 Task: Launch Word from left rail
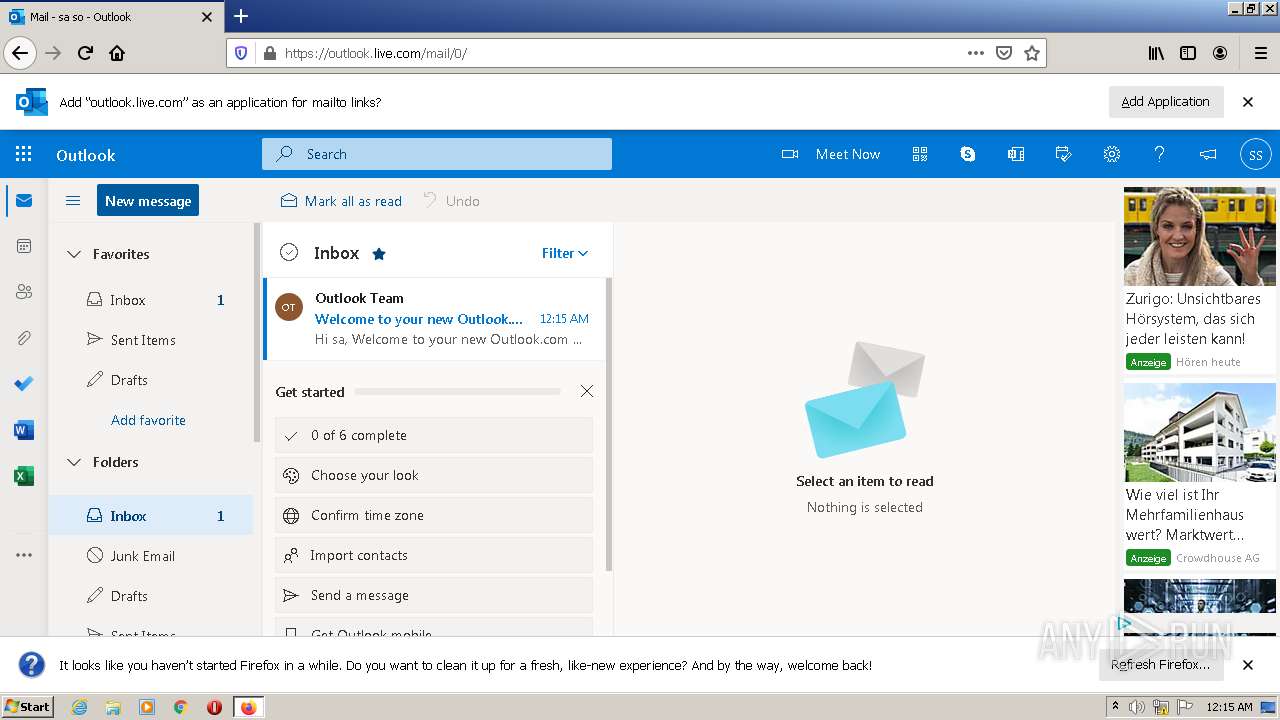pyautogui.click(x=24, y=430)
